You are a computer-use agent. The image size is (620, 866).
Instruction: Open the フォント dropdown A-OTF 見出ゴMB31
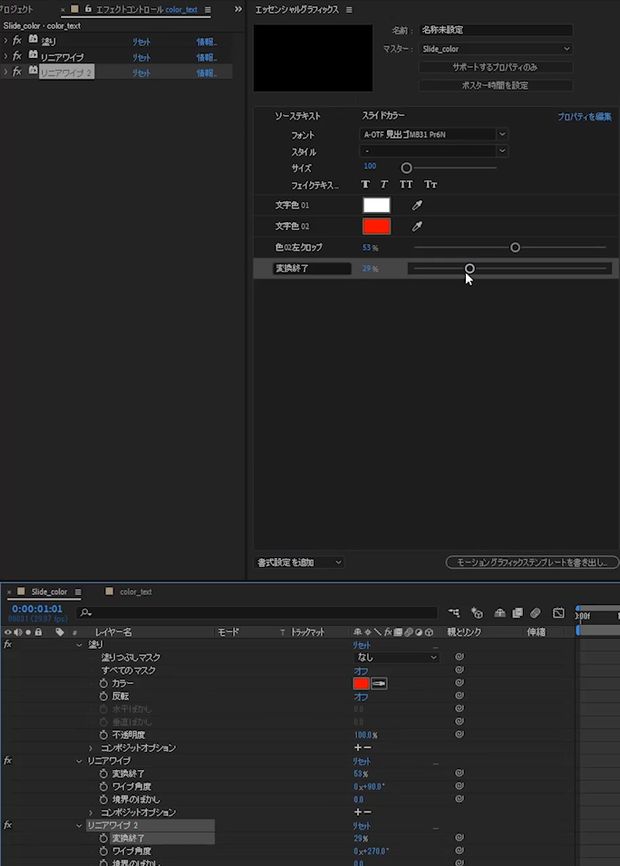point(433,134)
